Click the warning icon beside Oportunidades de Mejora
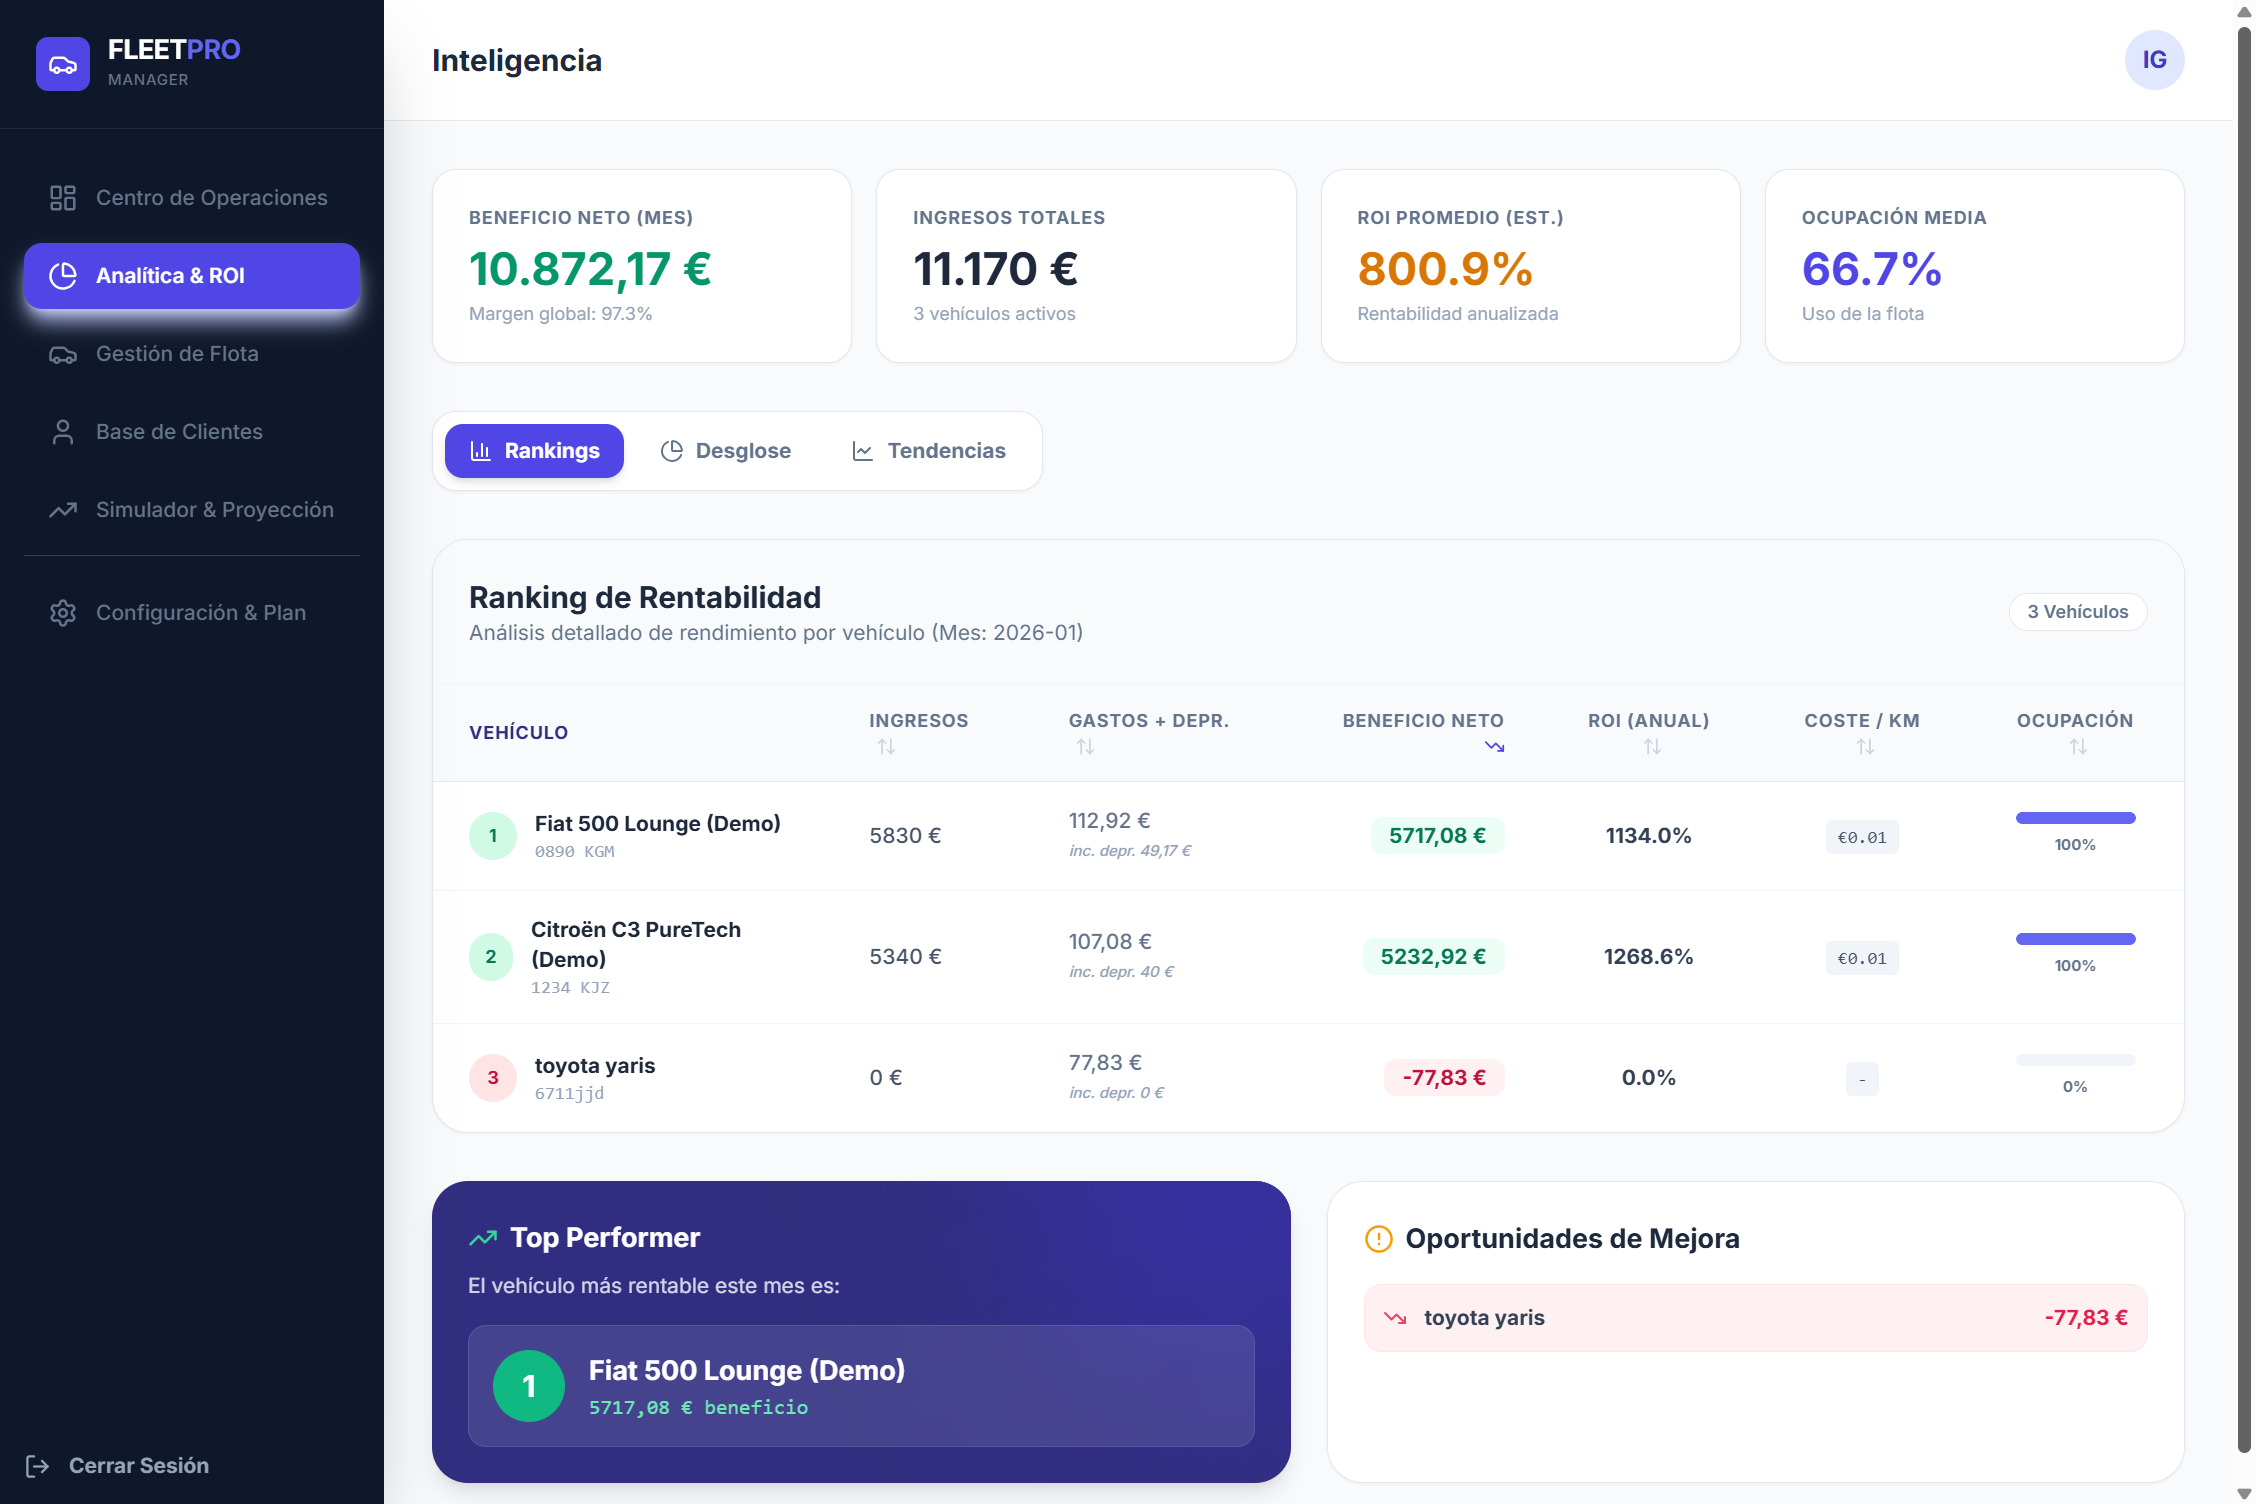Screen dimensions: 2256x1504 tap(1378, 1238)
